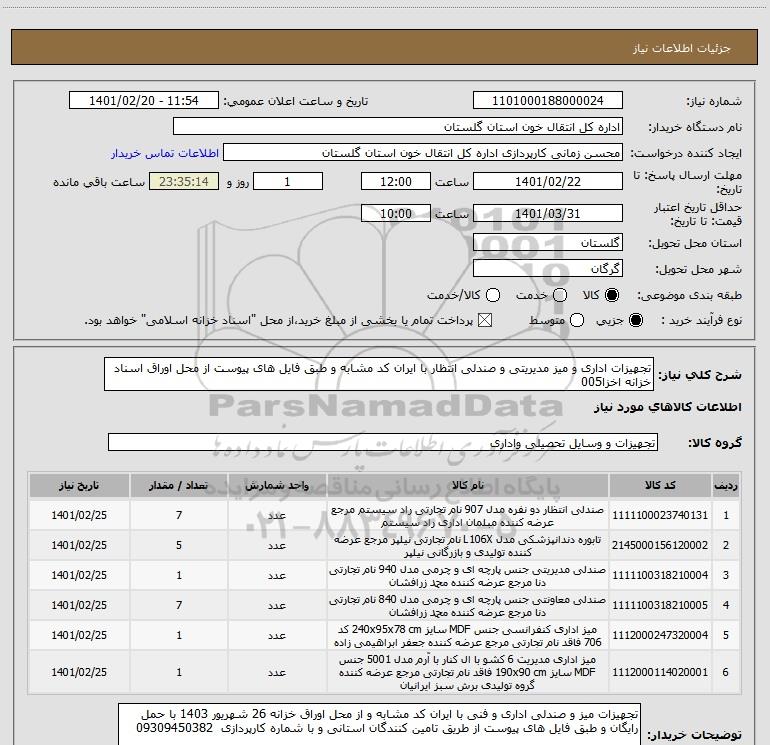Click the remaining time field 23:35:14

click(x=184, y=181)
